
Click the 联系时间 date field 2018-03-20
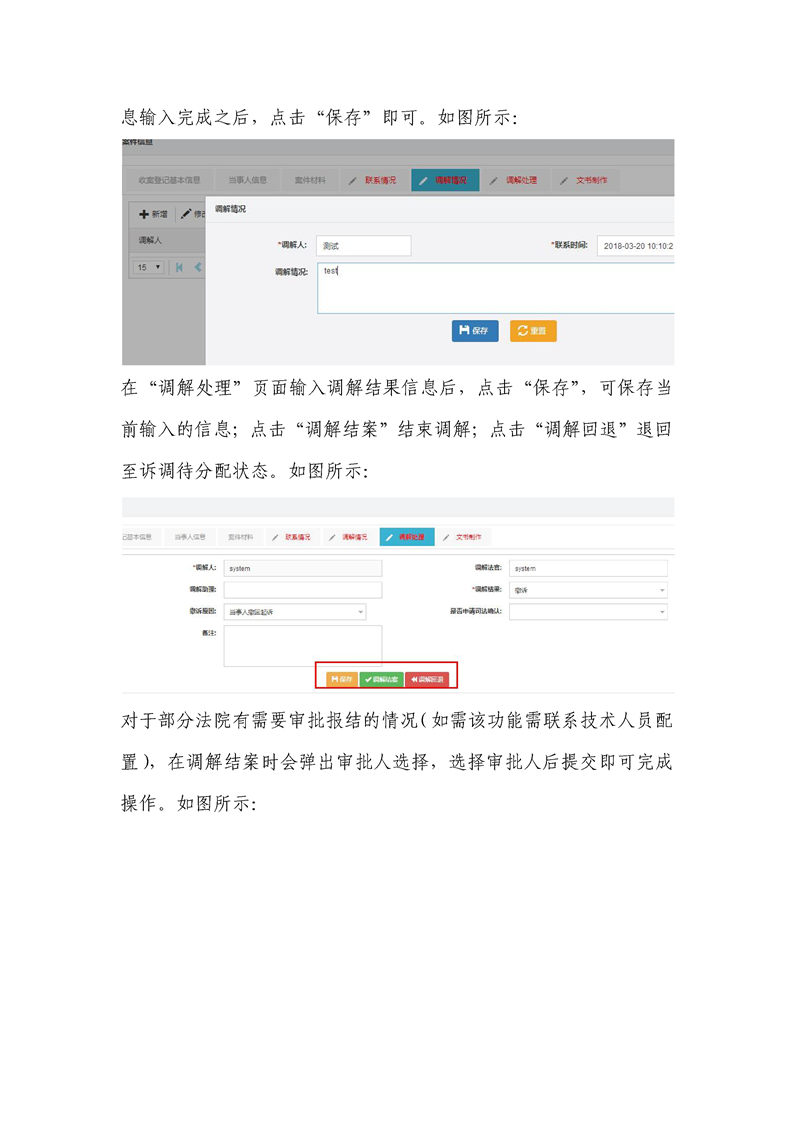[x=636, y=245]
